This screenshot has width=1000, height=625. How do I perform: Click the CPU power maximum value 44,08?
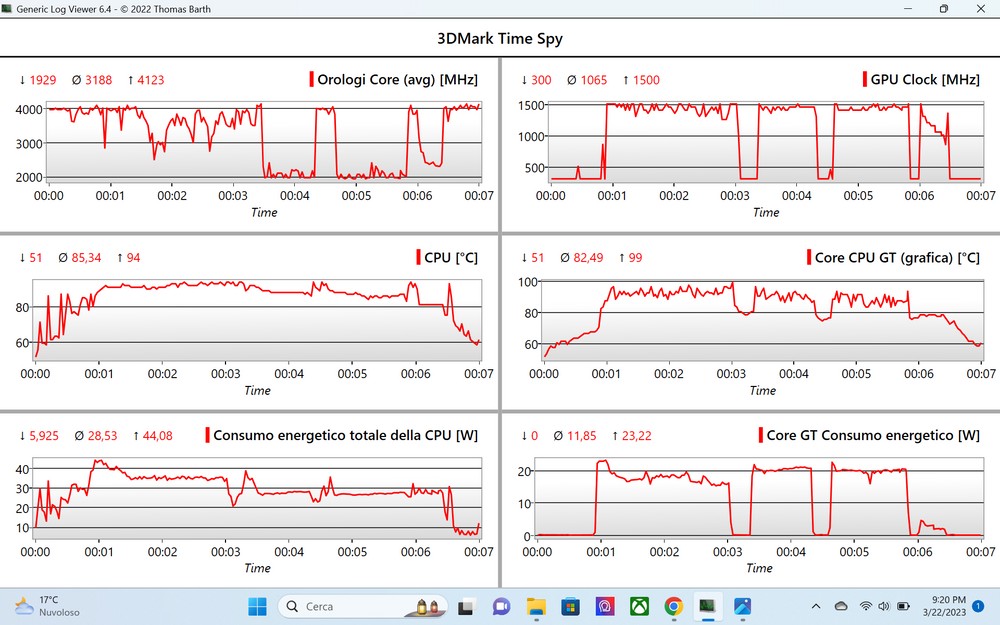tap(158, 436)
